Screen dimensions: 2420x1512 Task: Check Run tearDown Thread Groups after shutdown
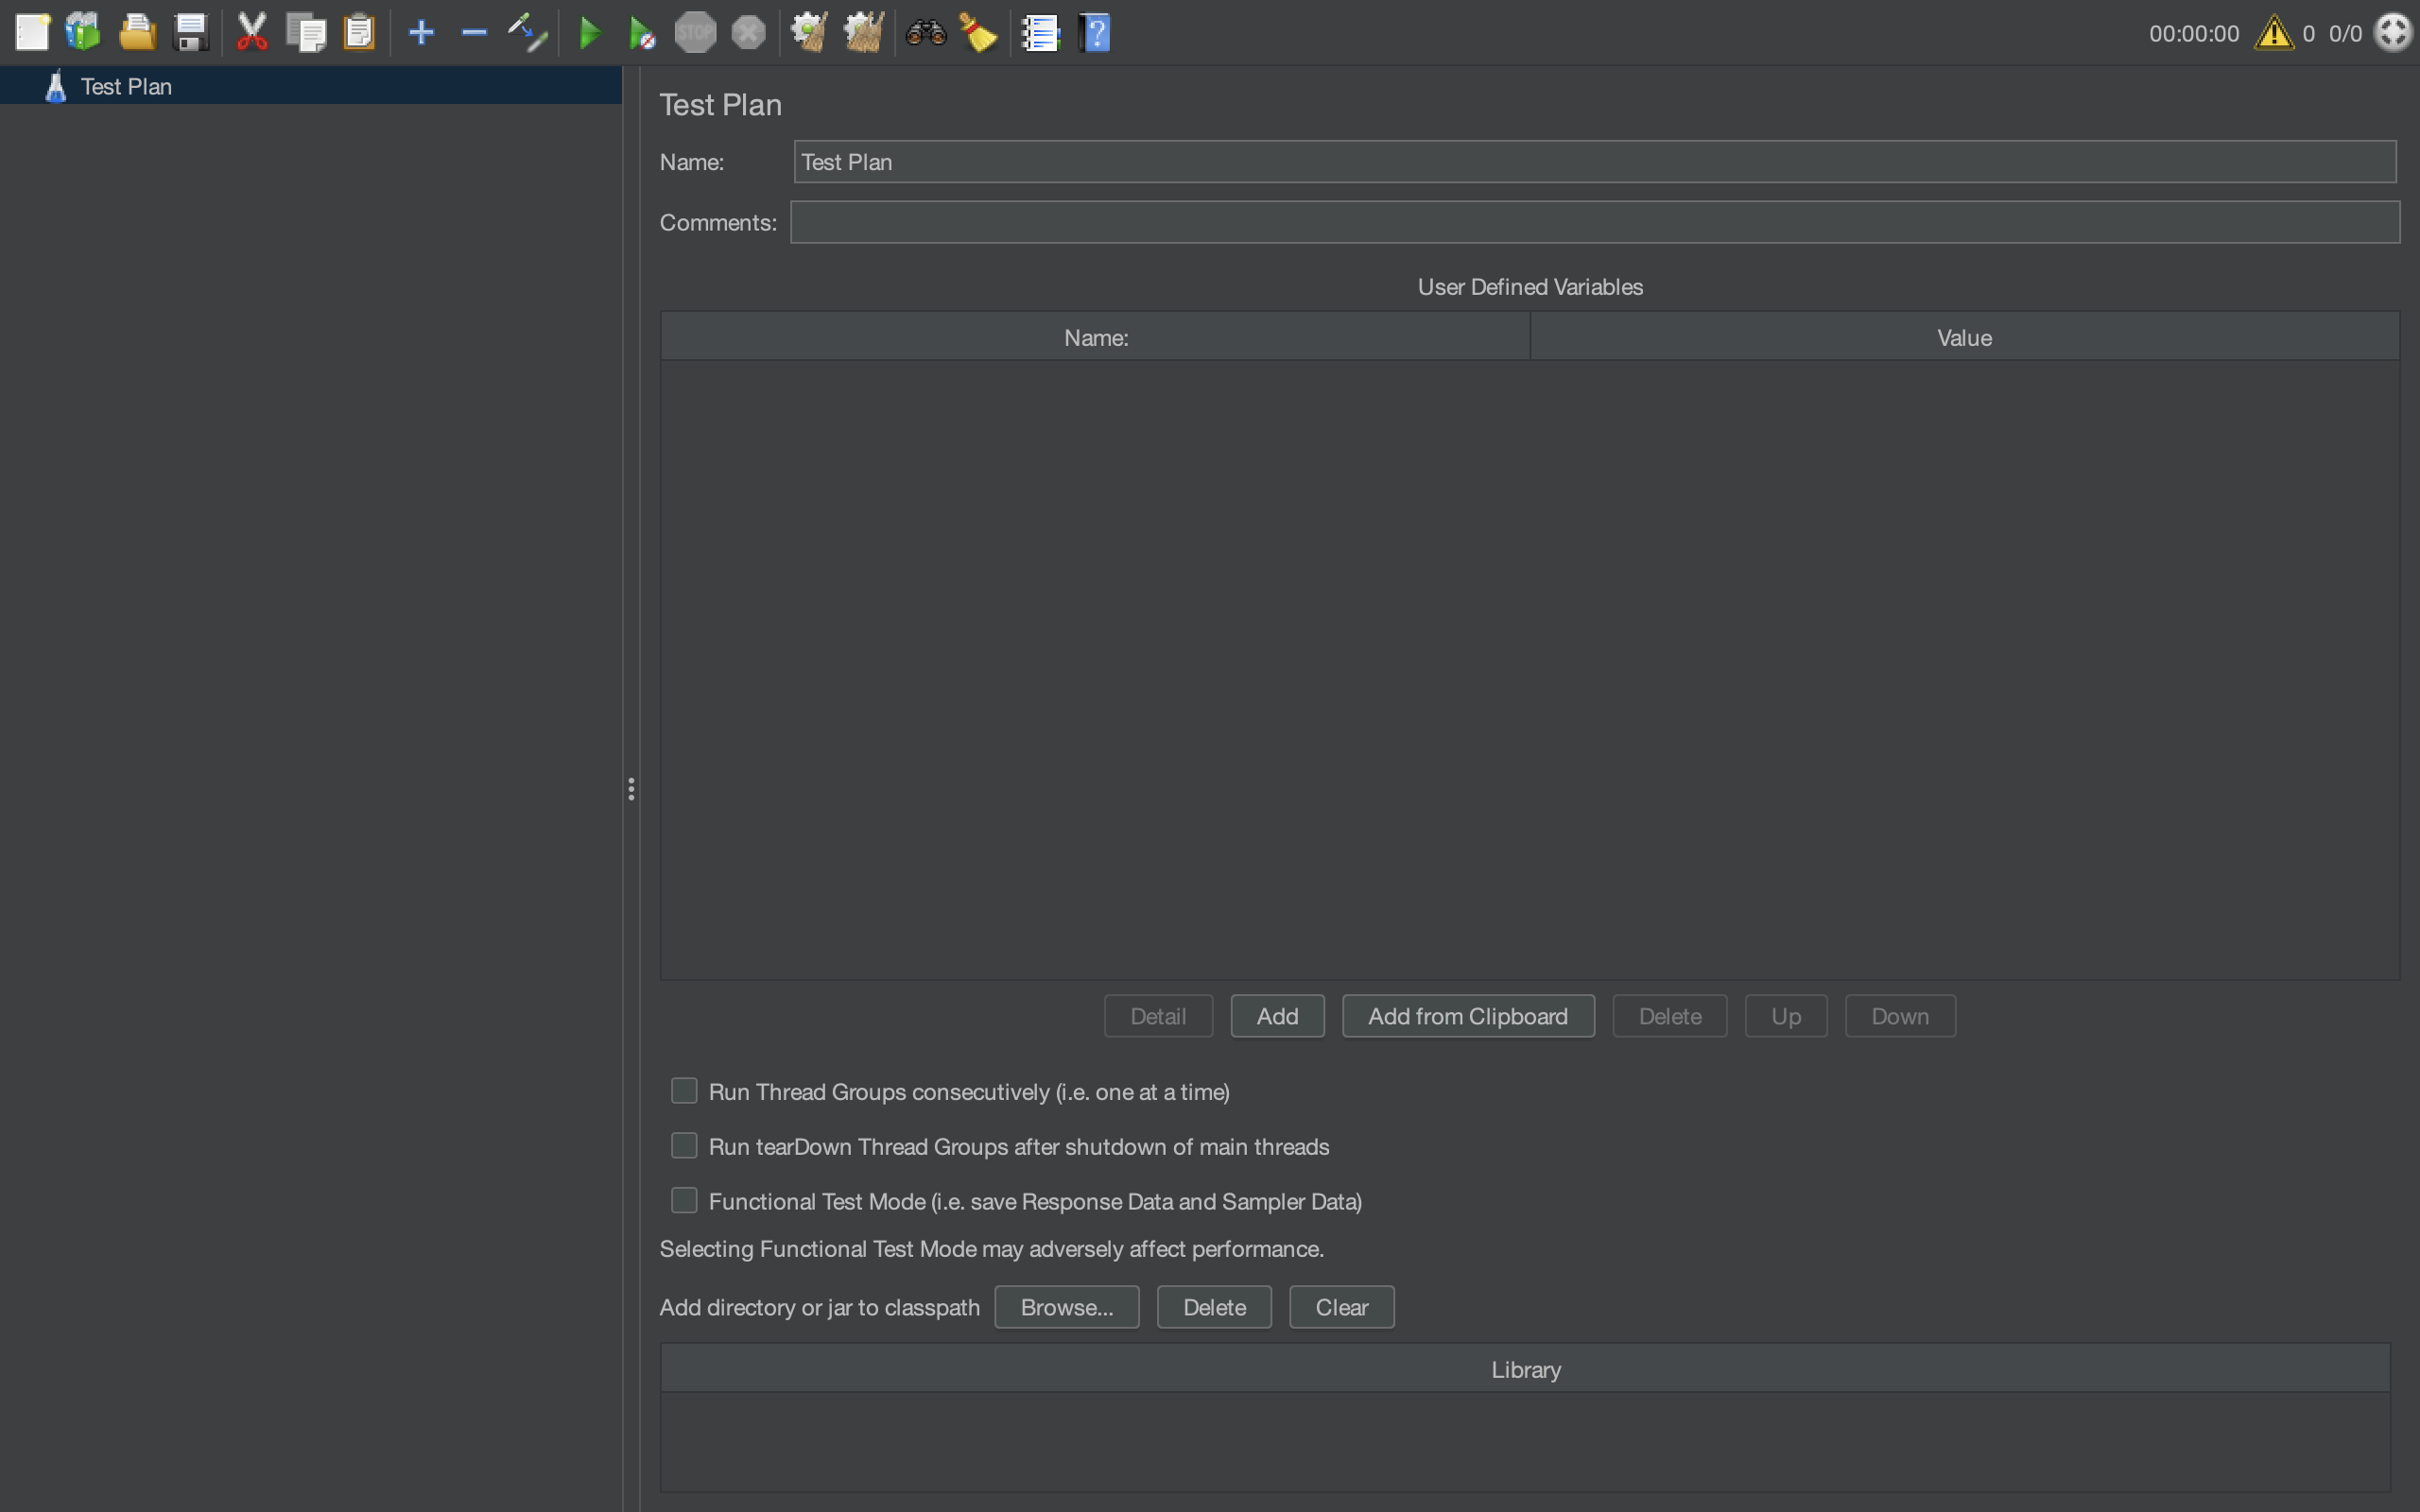pyautogui.click(x=684, y=1145)
